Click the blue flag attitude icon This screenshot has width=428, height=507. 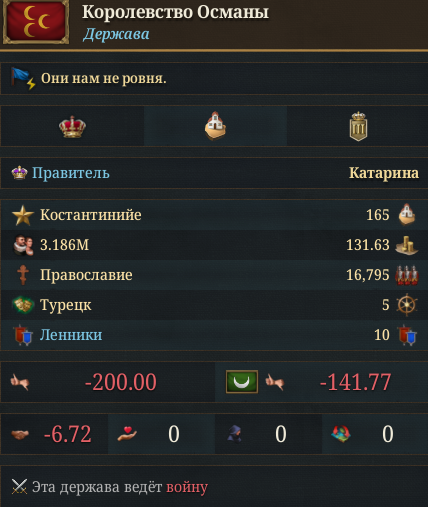[23, 78]
